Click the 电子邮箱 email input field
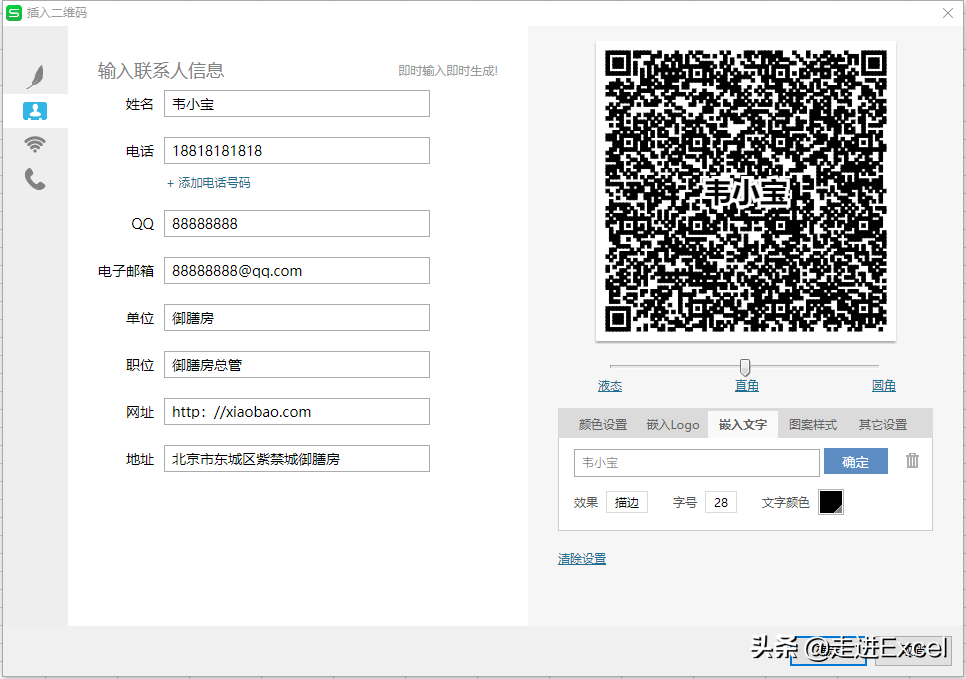 (297, 270)
